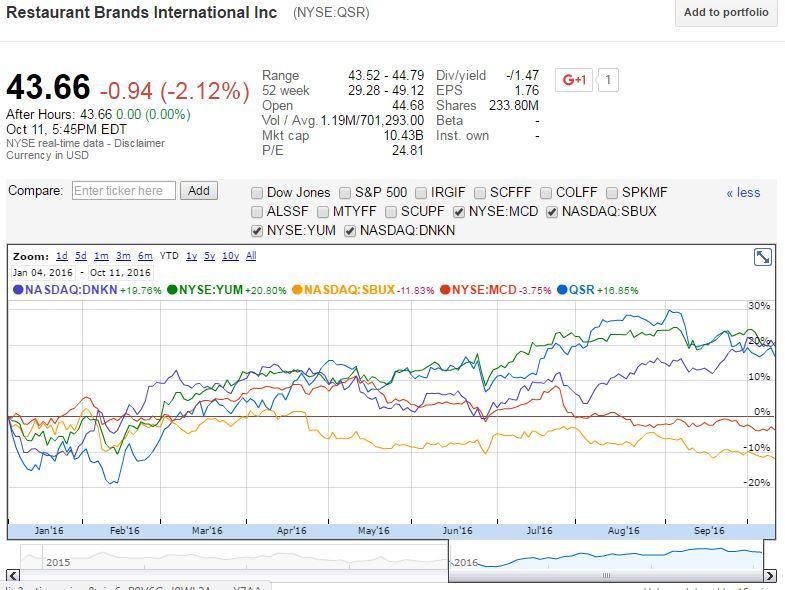Click the purple NASDAQ:DNKN legend dot
This screenshot has width=785, height=590.
18,289
